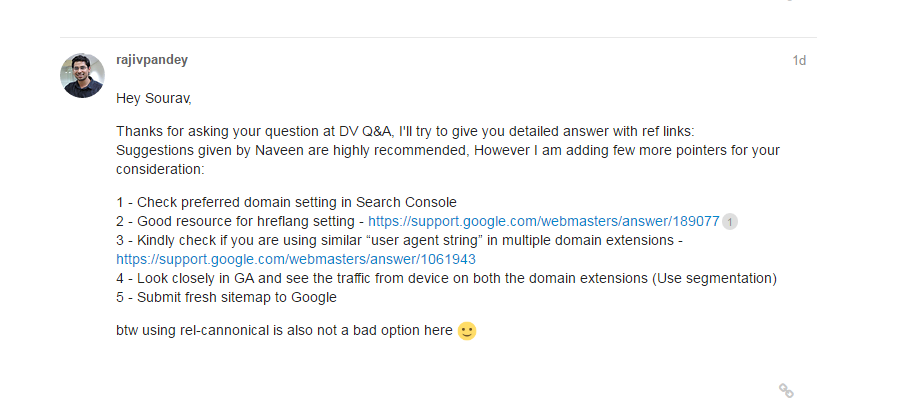Open rajivpandey's profile picture
This screenshot has height=414, width=910.
pyautogui.click(x=83, y=75)
